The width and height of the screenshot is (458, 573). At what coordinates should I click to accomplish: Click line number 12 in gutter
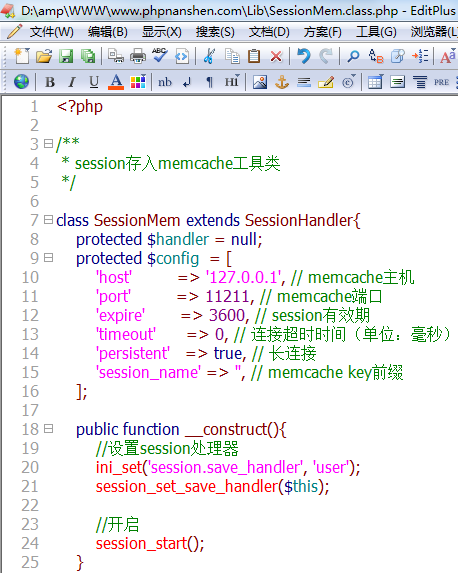point(30,315)
